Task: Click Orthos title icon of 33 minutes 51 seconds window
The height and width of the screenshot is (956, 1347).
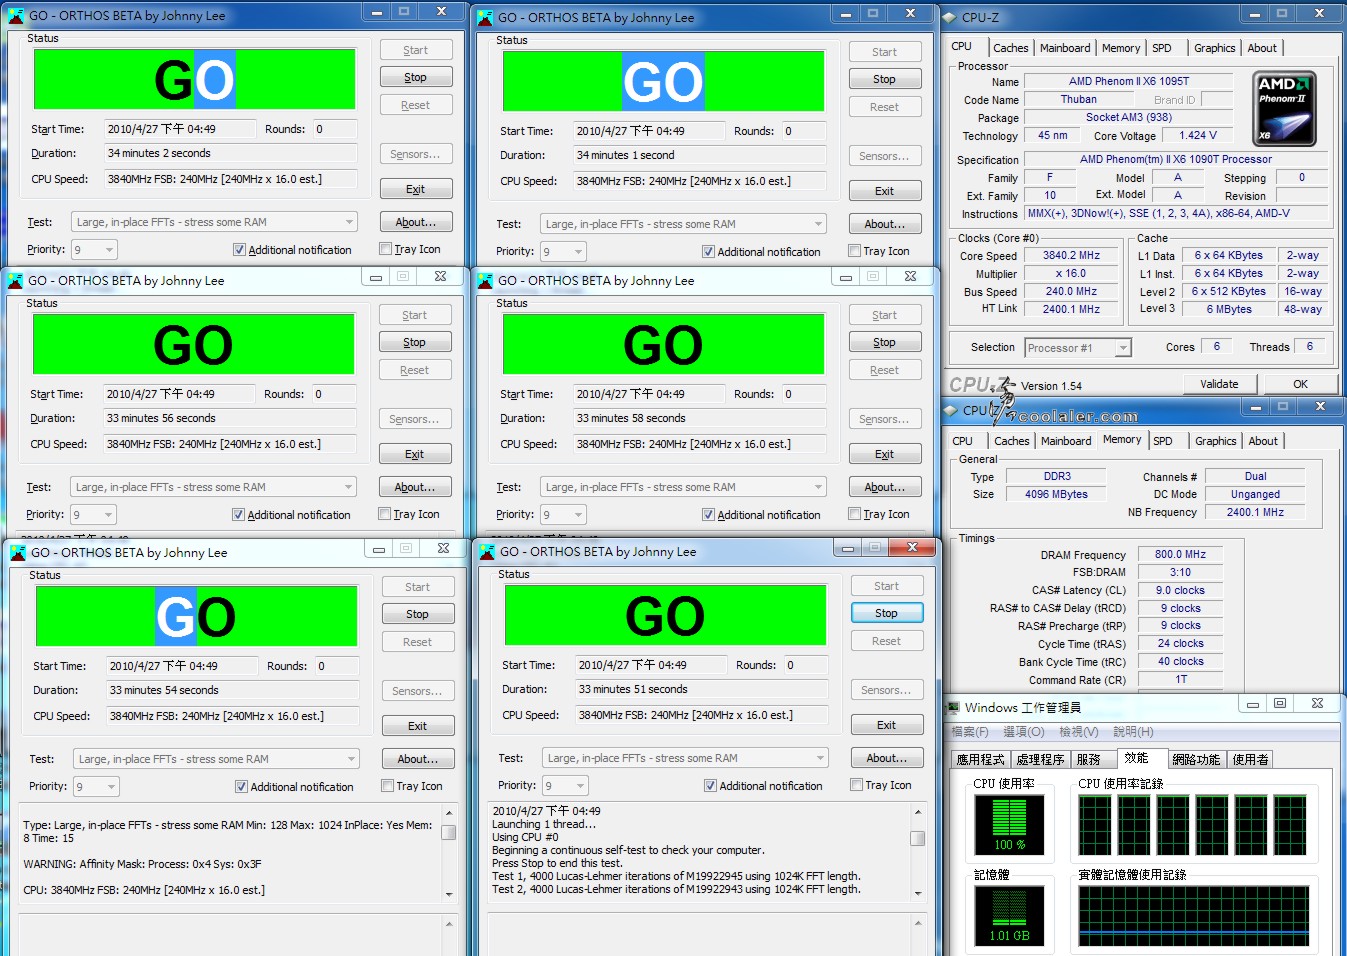Action: (x=487, y=552)
